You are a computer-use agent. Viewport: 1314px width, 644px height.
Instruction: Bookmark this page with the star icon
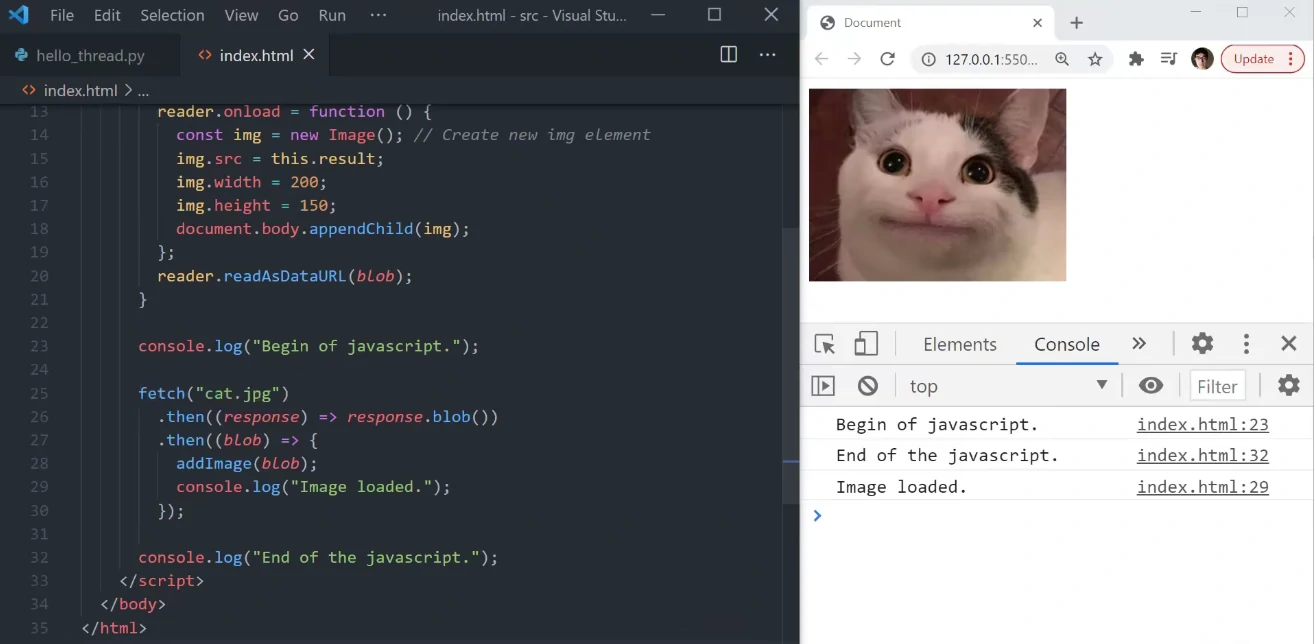[x=1095, y=59]
